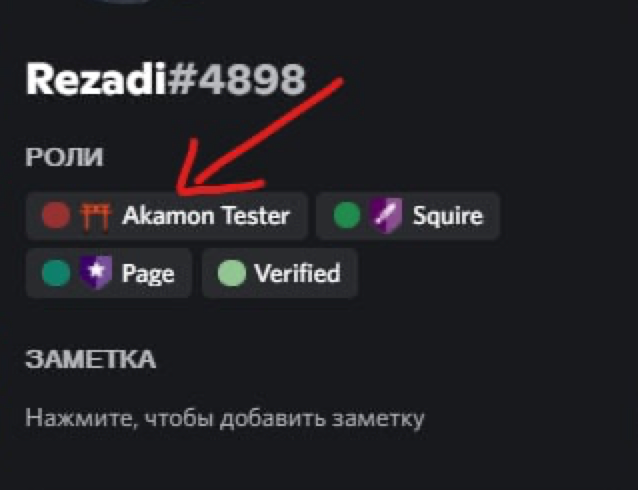Click the red role dot on Akamon Tester
Screen dimensions: 638x490
(x=56, y=216)
